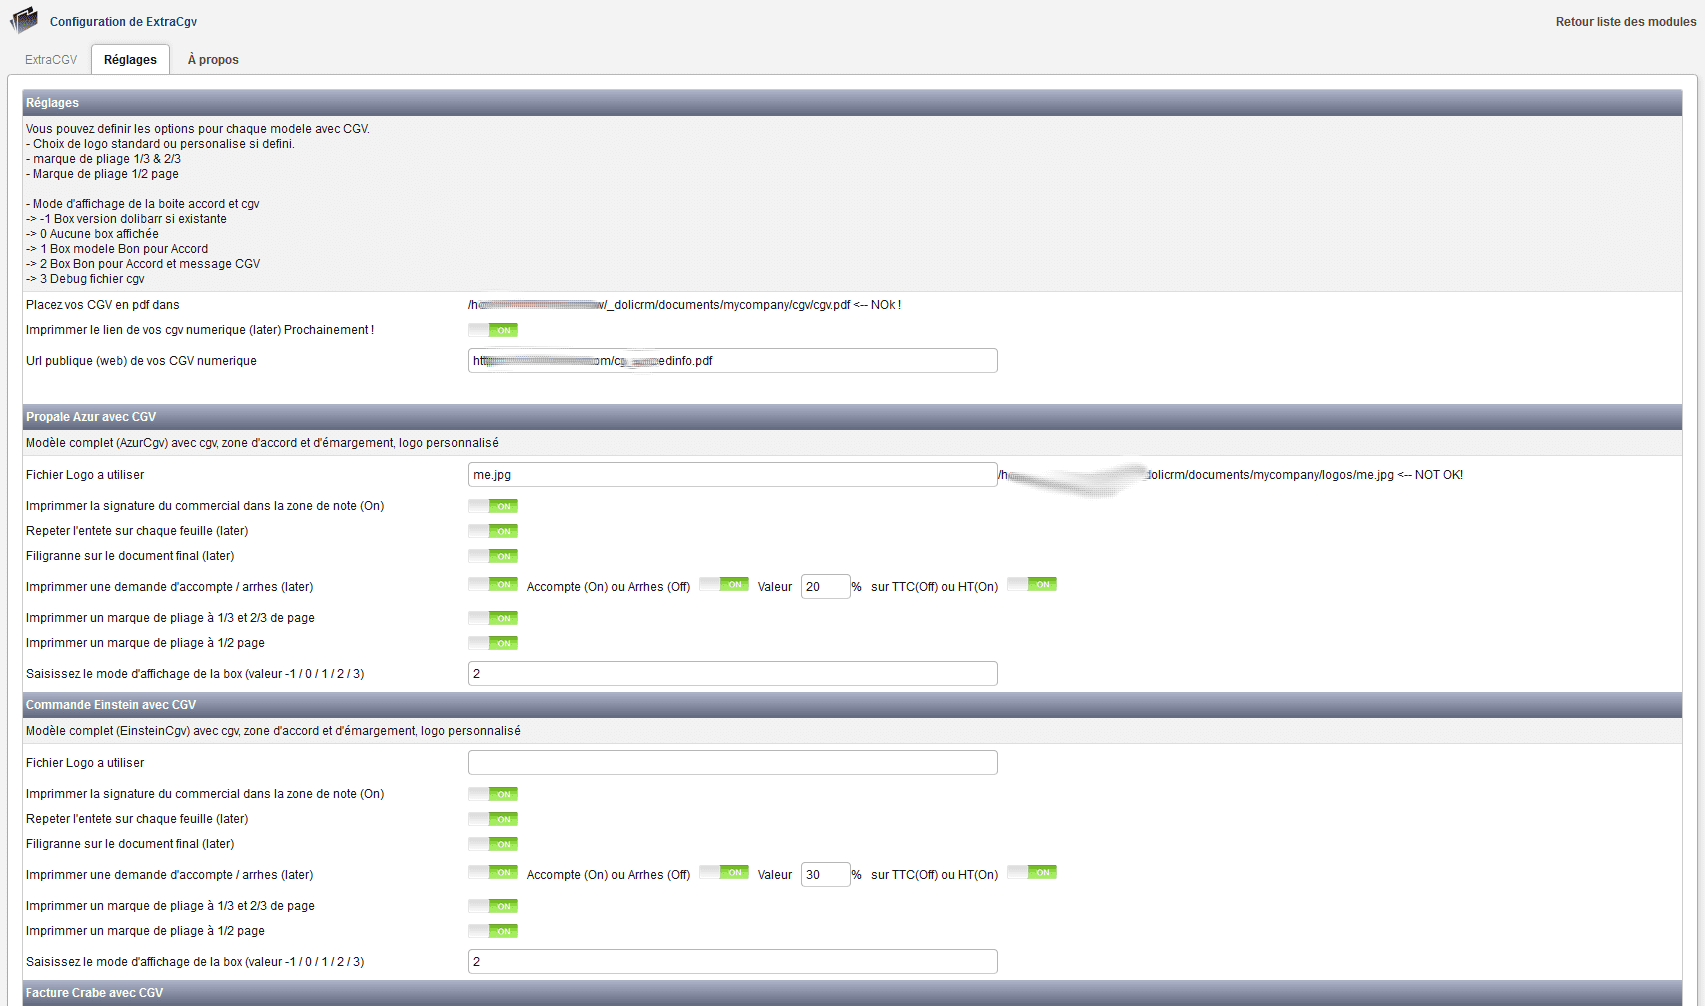Image resolution: width=1705 pixels, height=1006 pixels.
Task: Disable 'marque de pliage à 1/3 et 2/3' Azur
Action: 492,618
